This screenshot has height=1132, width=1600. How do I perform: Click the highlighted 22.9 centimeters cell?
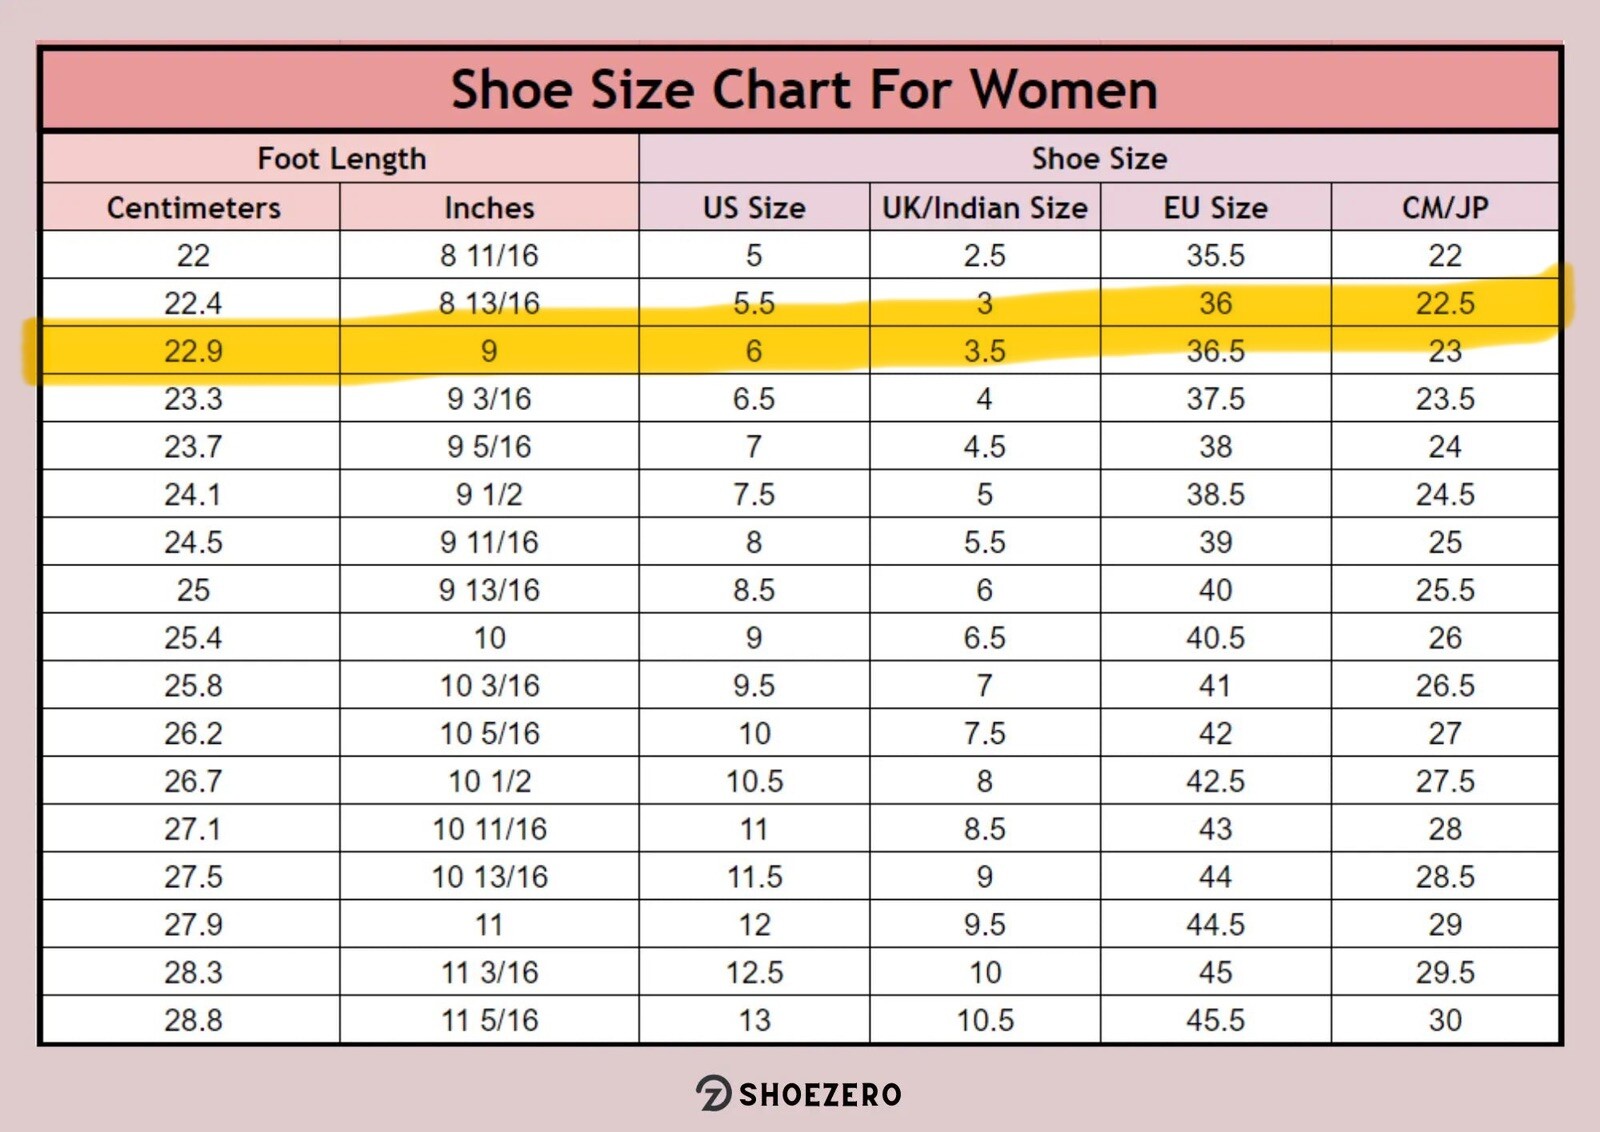click(x=193, y=351)
